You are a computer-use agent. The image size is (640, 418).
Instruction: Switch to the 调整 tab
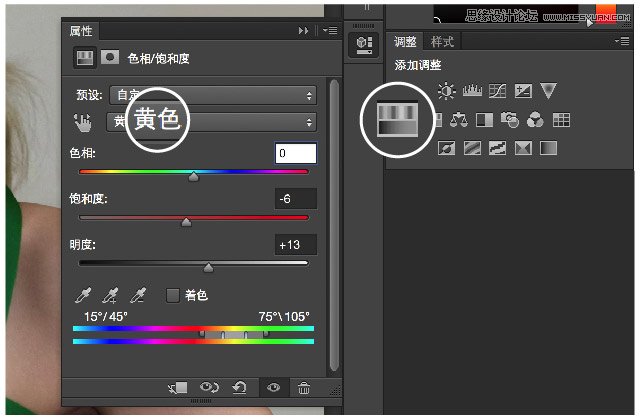(405, 41)
